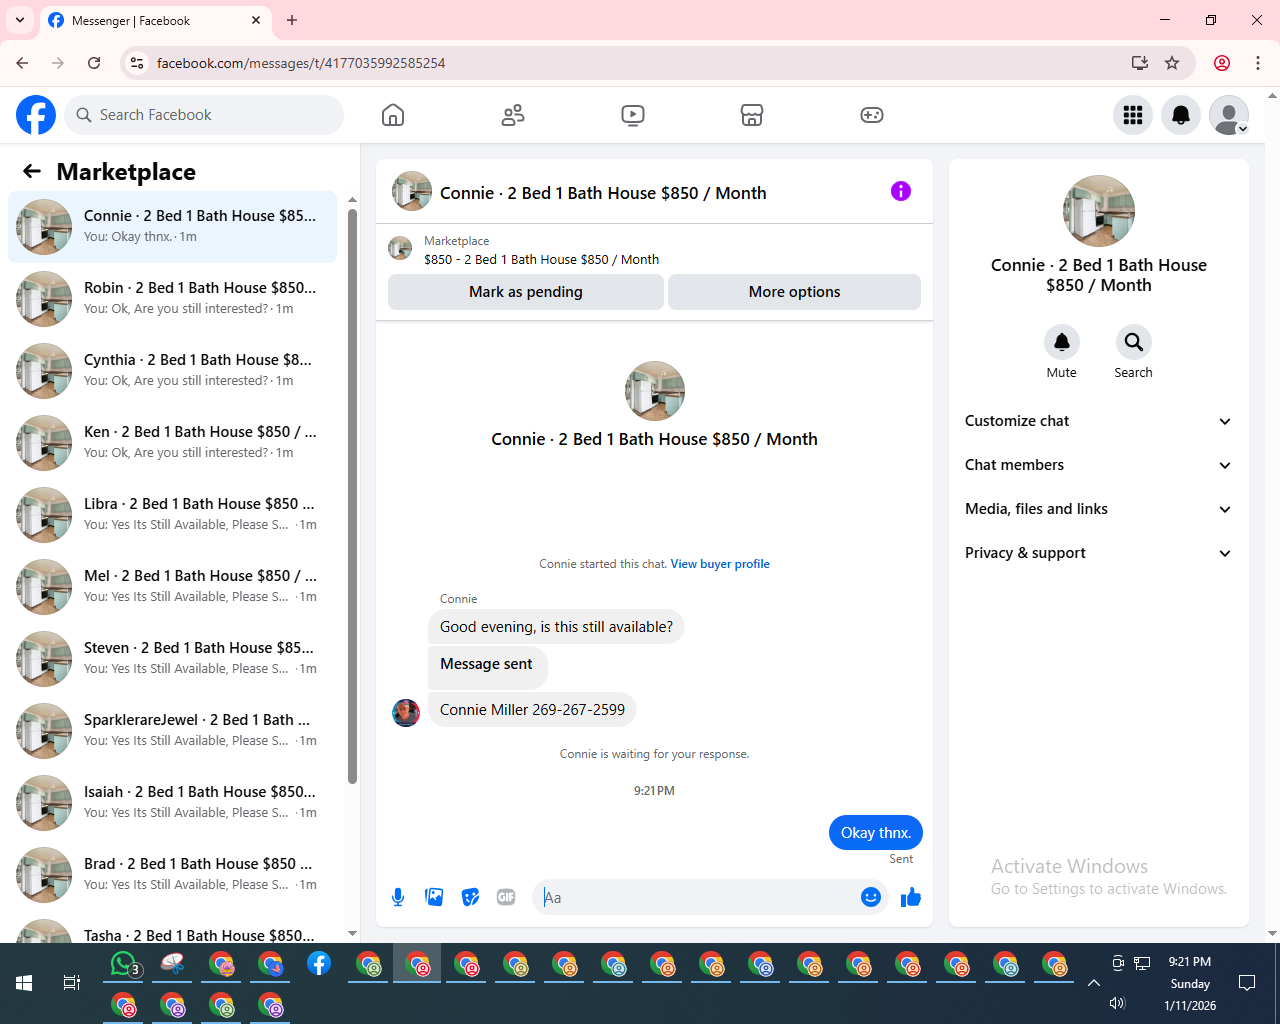Open Windows Task View
This screenshot has width=1280, height=1024.
coord(72,983)
